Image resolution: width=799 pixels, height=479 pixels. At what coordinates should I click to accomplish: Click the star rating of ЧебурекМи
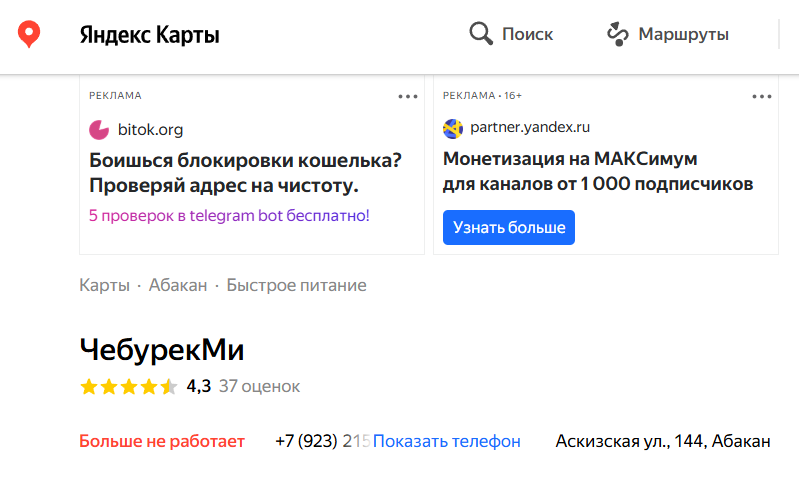point(128,387)
